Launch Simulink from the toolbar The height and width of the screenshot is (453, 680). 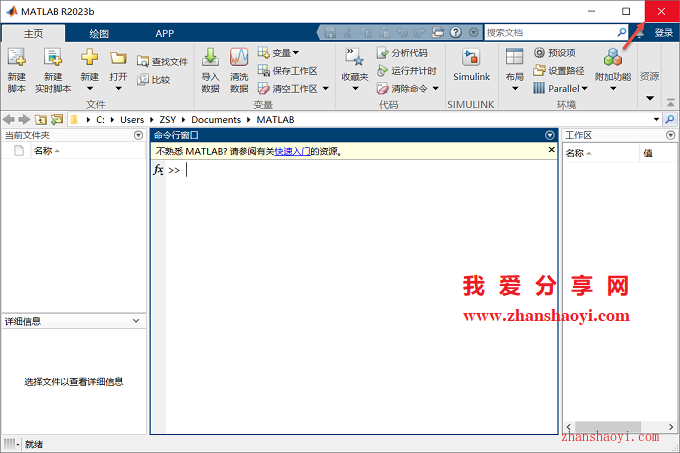tap(471, 64)
